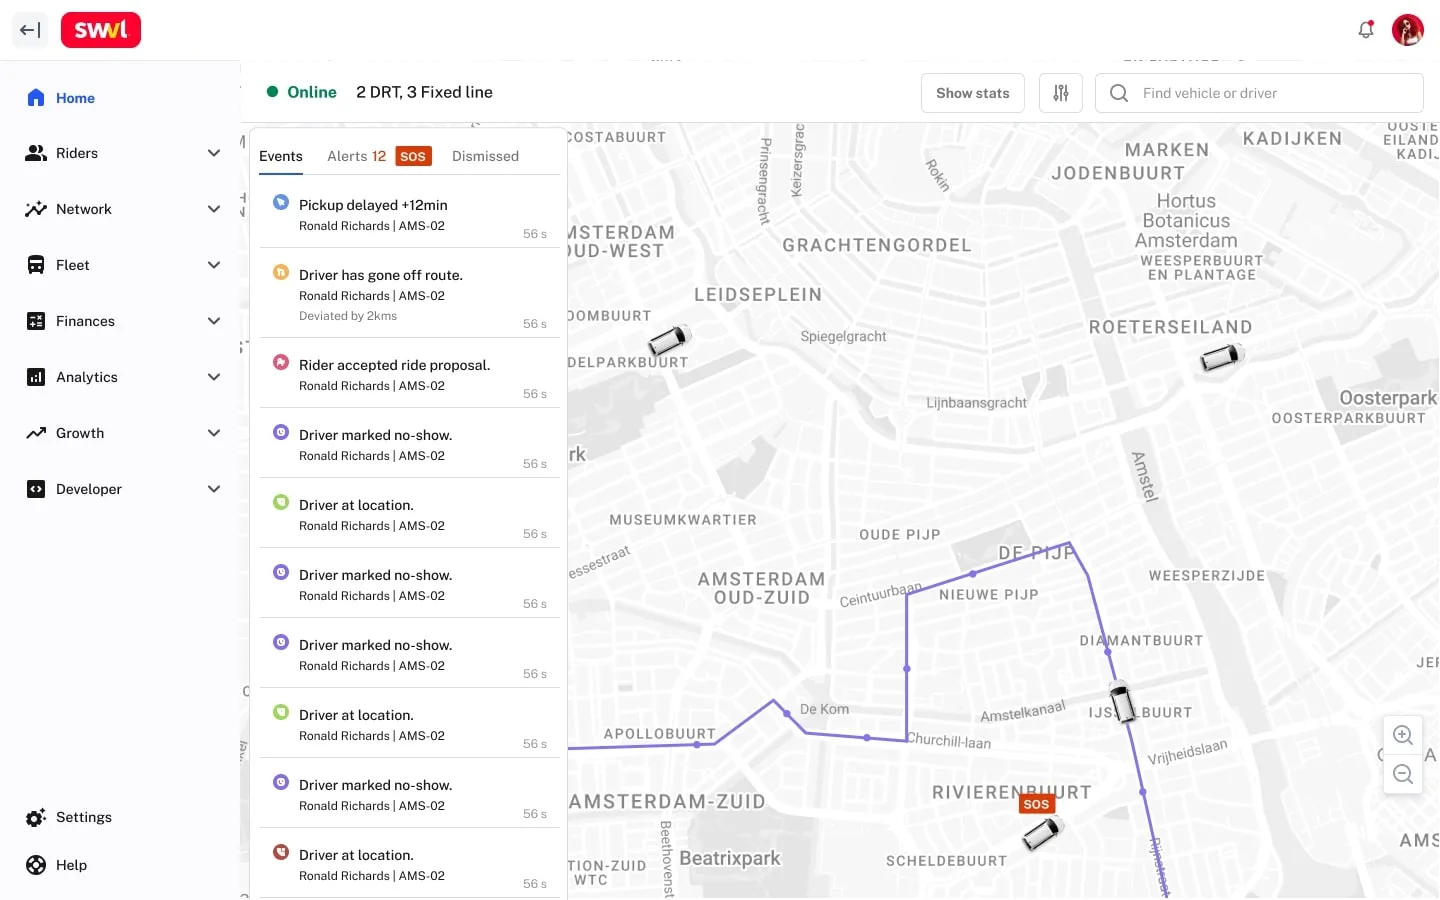Open the user profile avatar
The height and width of the screenshot is (900, 1440).
(x=1408, y=30)
